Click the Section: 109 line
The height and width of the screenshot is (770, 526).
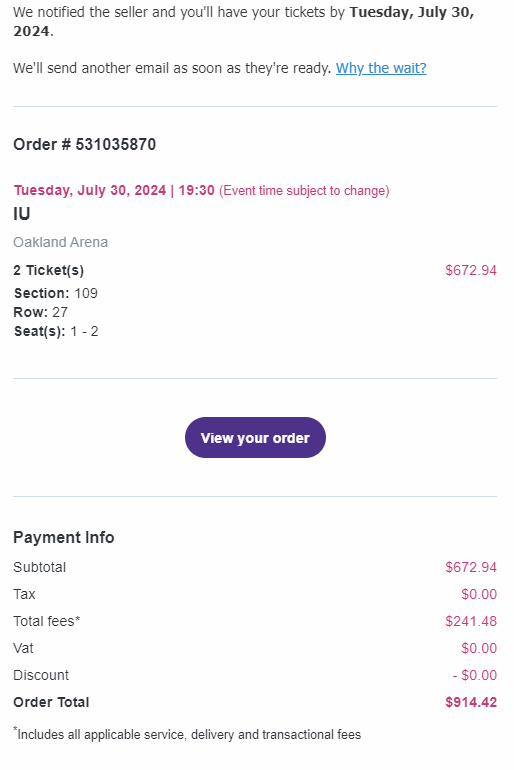pos(55,293)
